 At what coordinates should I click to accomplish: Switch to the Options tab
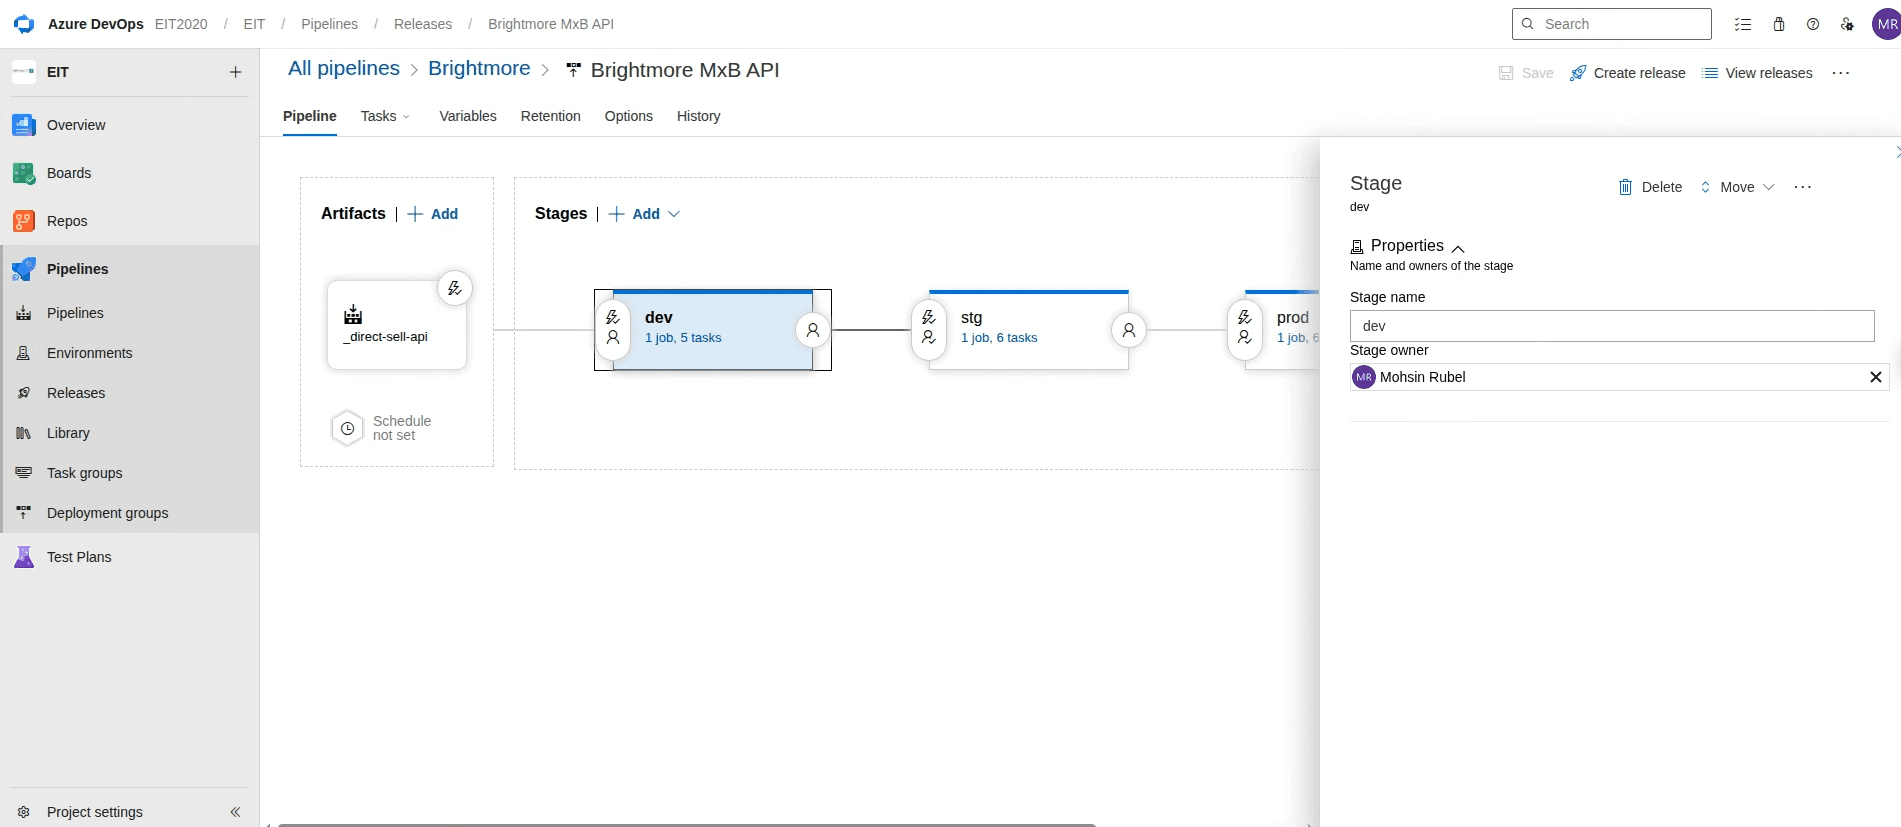(629, 116)
